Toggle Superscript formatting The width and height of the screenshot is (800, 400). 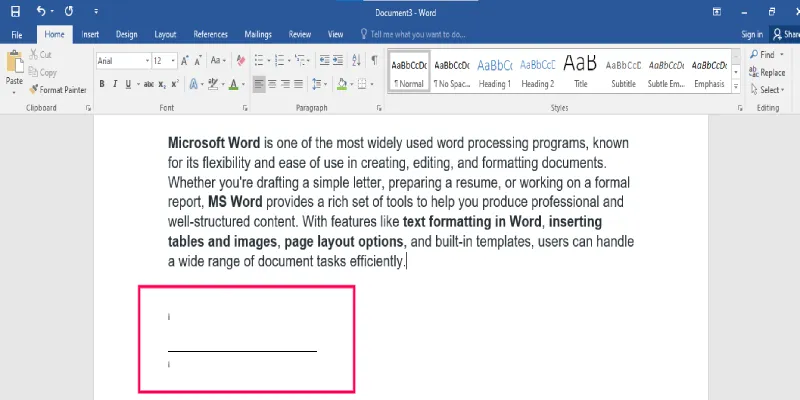pos(175,84)
